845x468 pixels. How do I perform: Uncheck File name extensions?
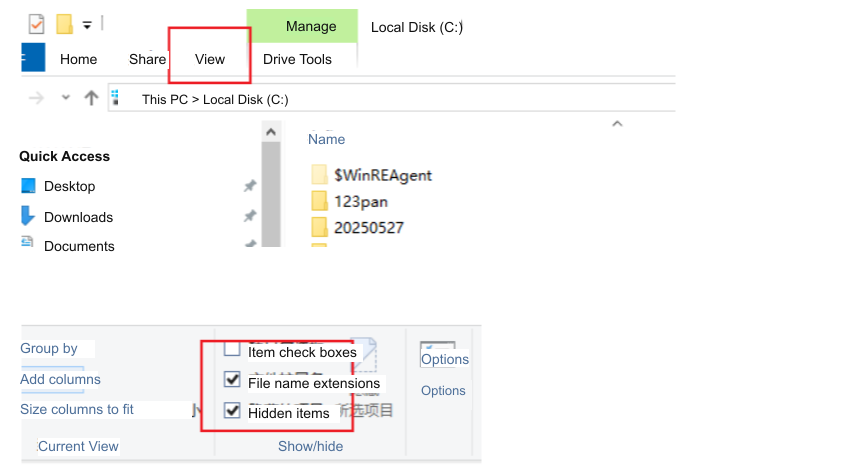232,380
